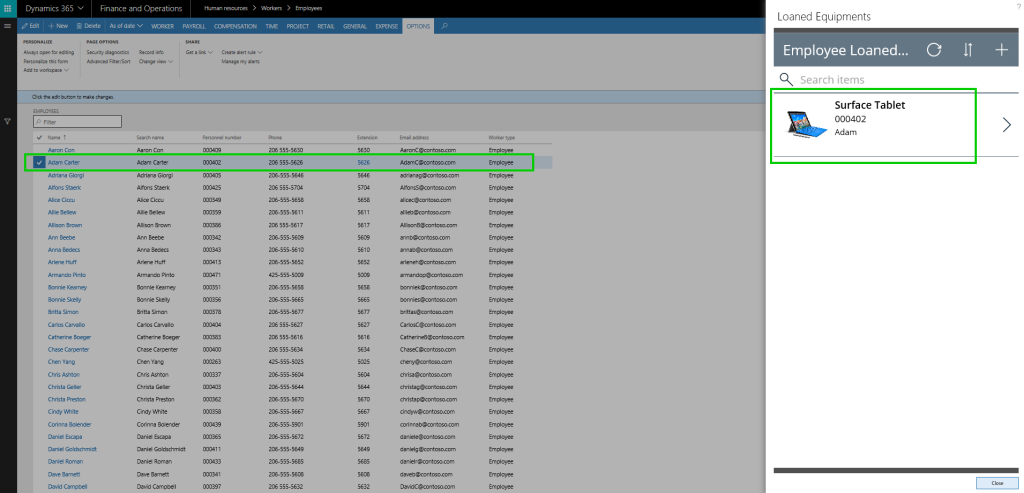The image size is (1024, 493).
Task: Add new loaned equipment with plus icon
Action: coord(1001,50)
